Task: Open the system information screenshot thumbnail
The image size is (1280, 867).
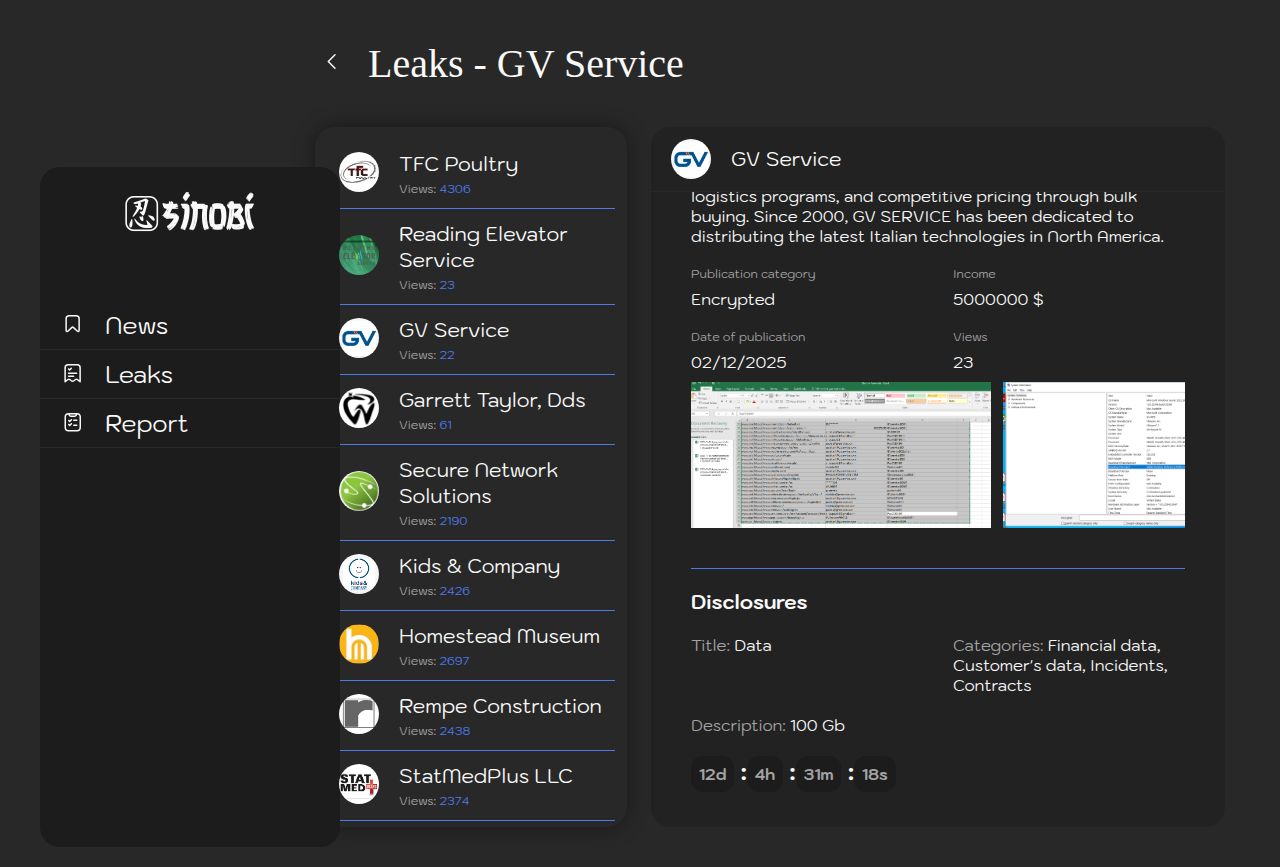Action: [x=1093, y=455]
